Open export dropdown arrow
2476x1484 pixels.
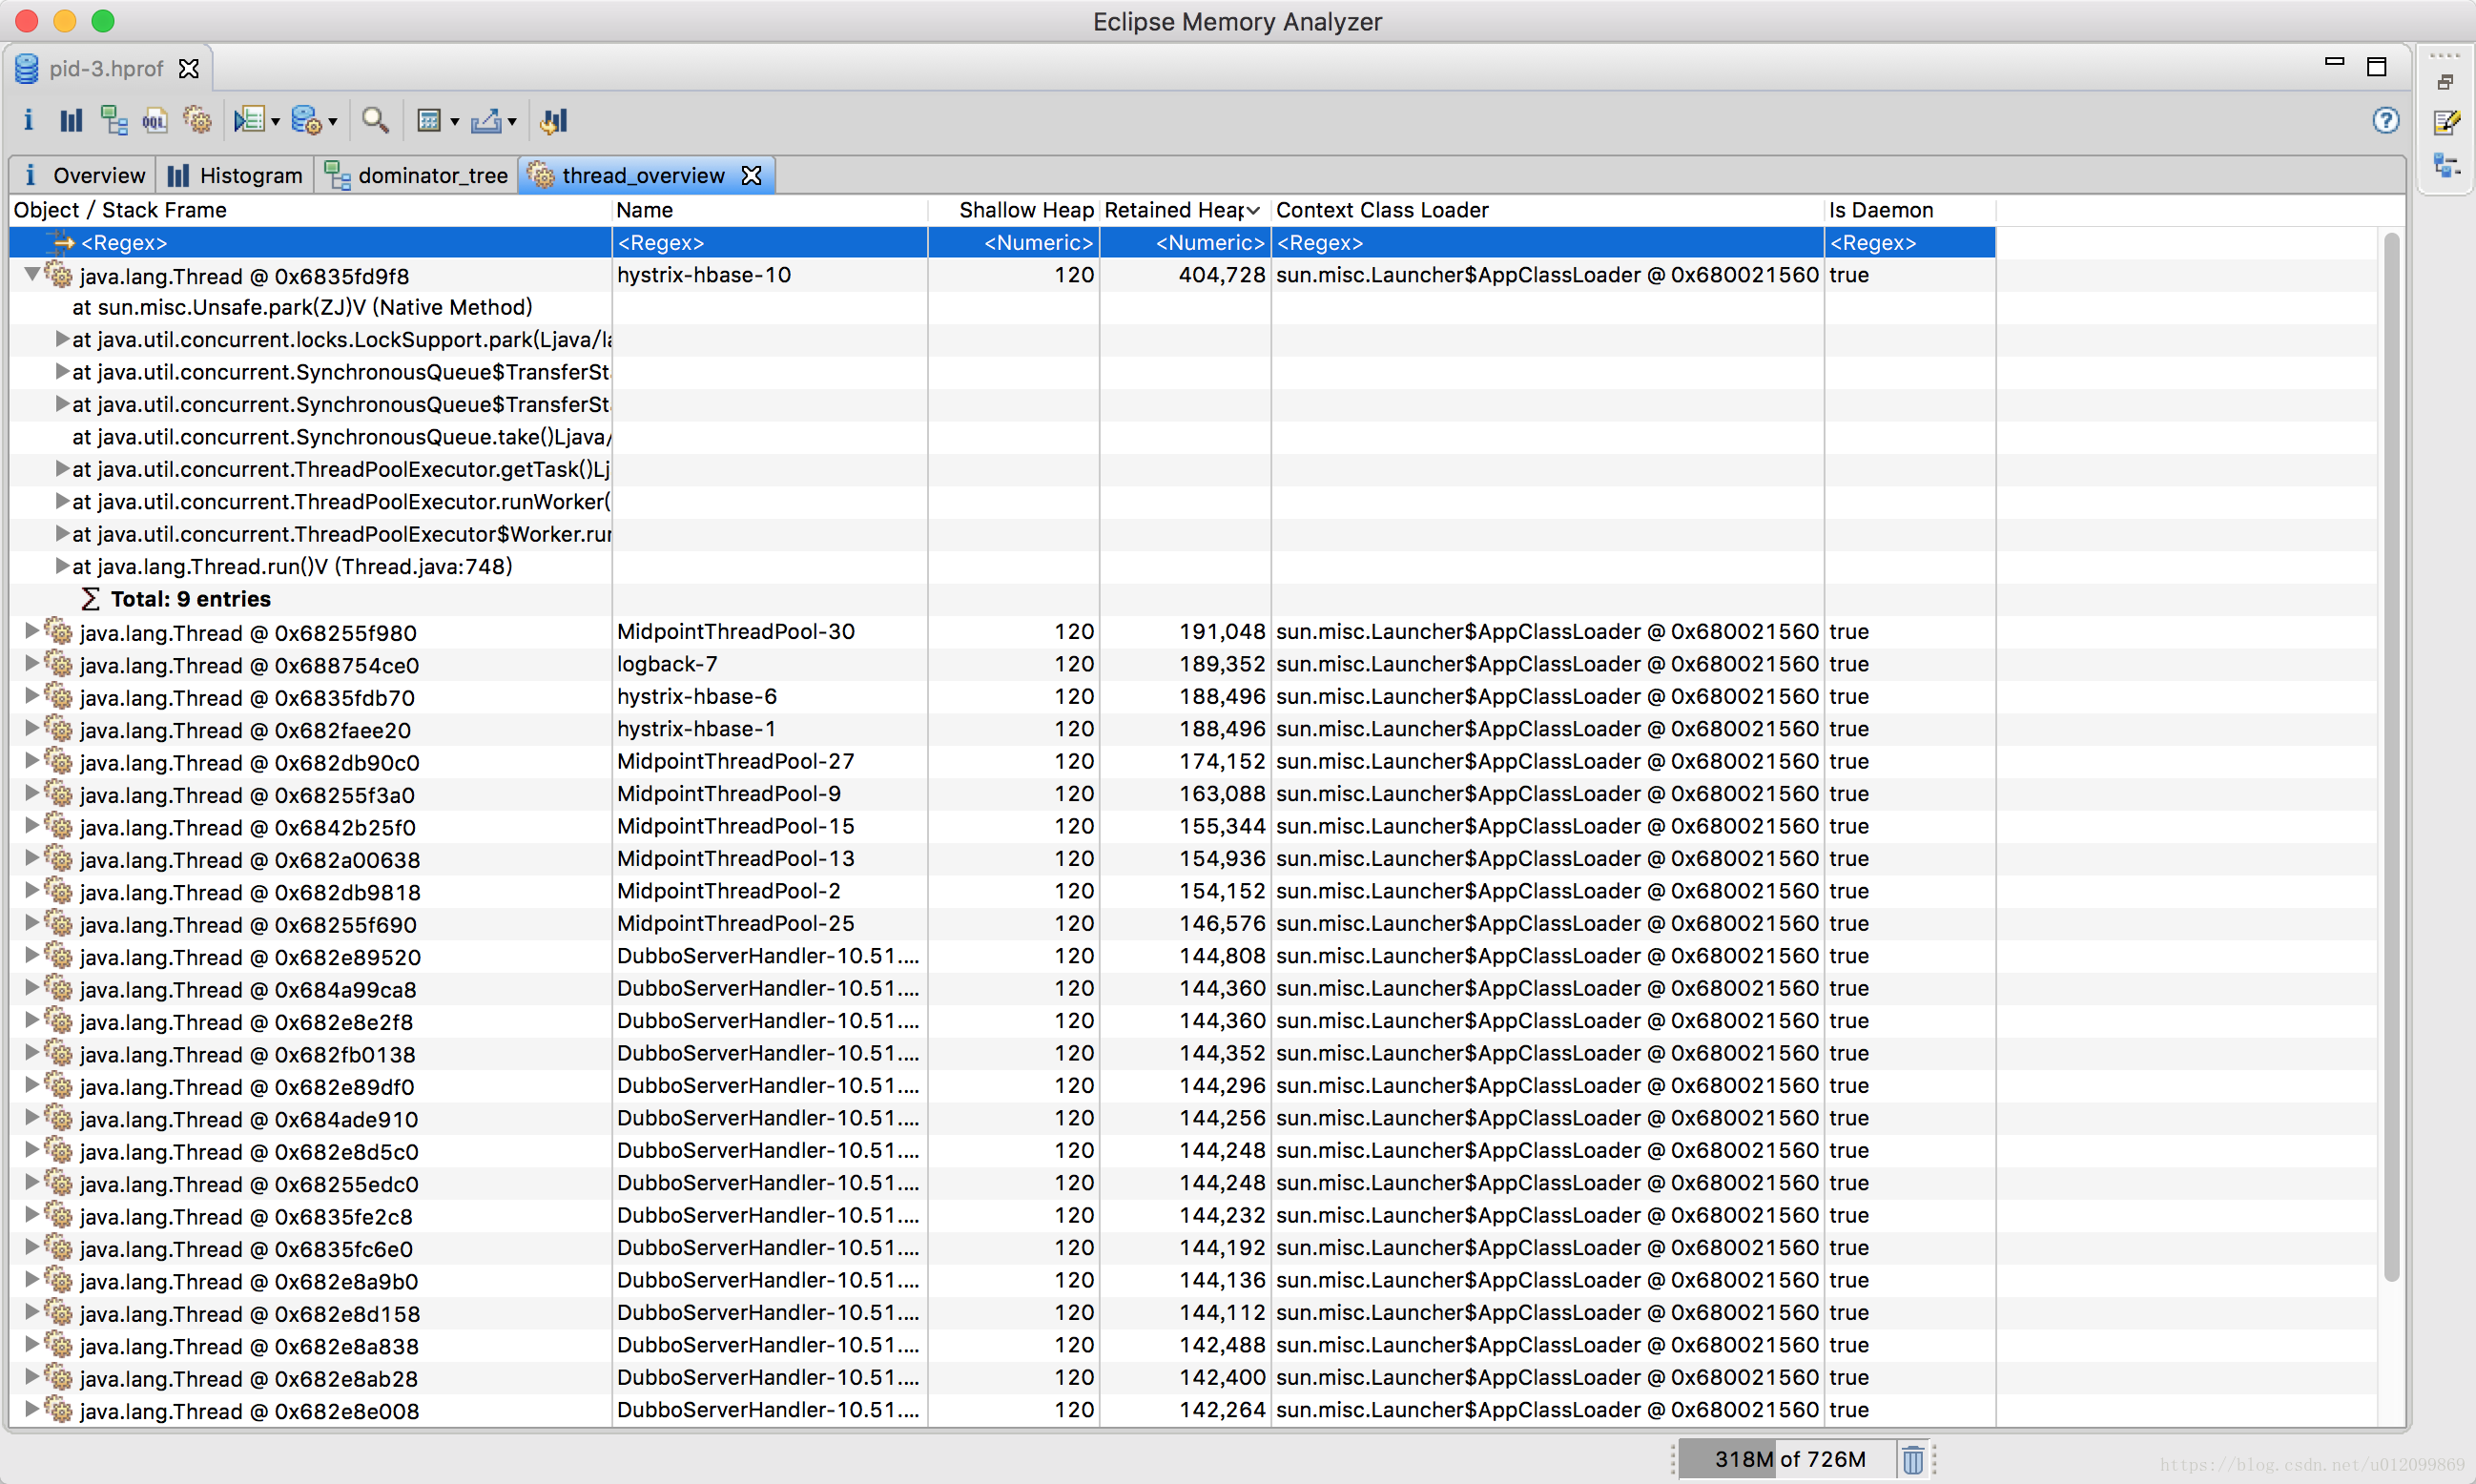pyautogui.click(x=512, y=122)
